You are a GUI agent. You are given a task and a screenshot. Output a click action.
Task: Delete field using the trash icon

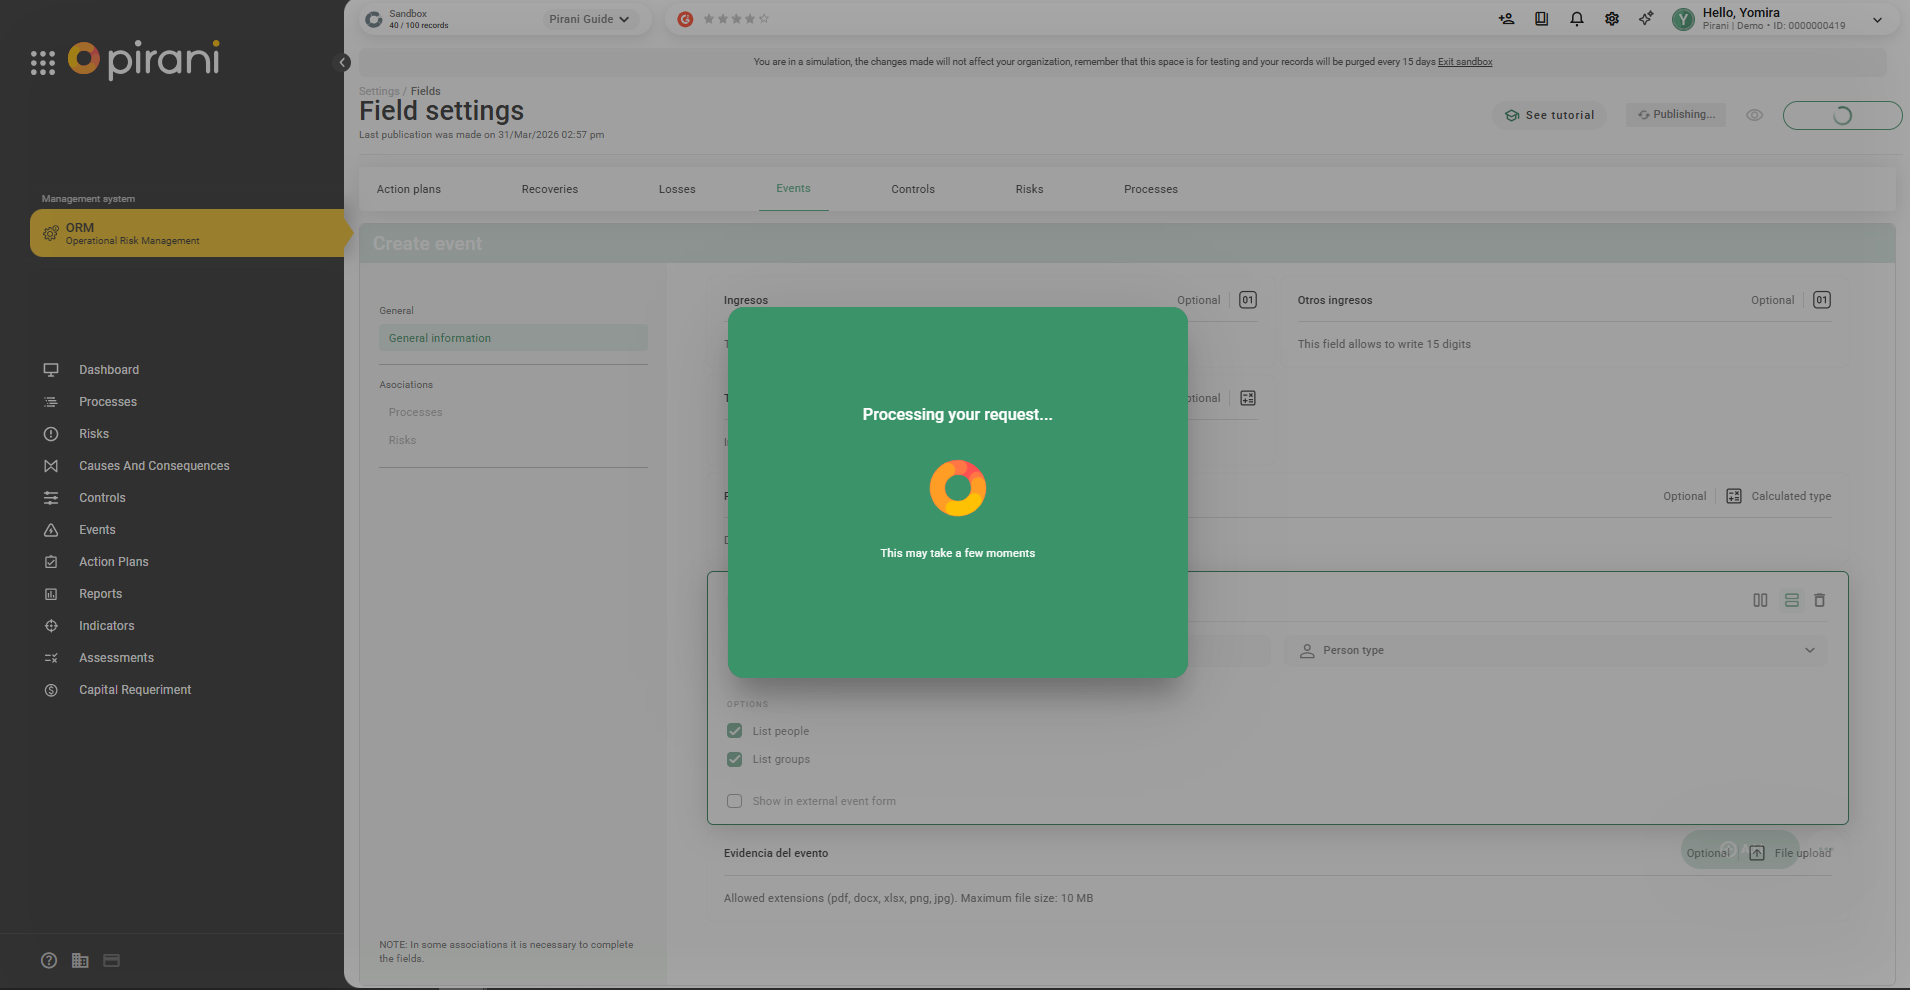[x=1819, y=600]
